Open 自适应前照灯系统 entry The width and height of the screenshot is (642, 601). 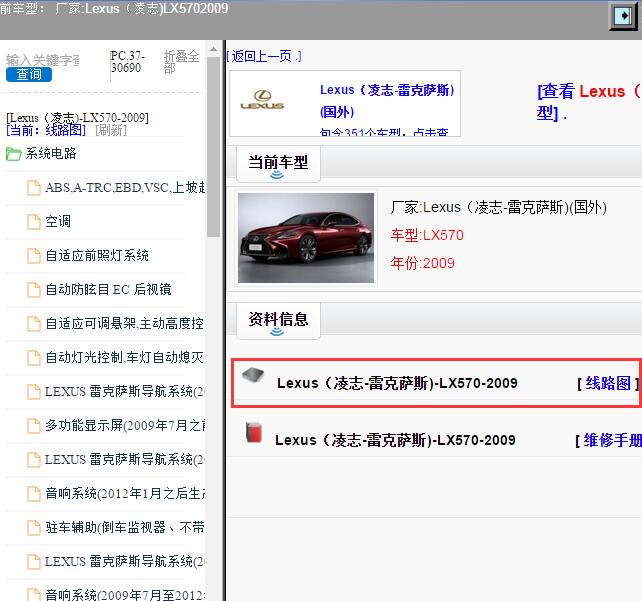97,255
